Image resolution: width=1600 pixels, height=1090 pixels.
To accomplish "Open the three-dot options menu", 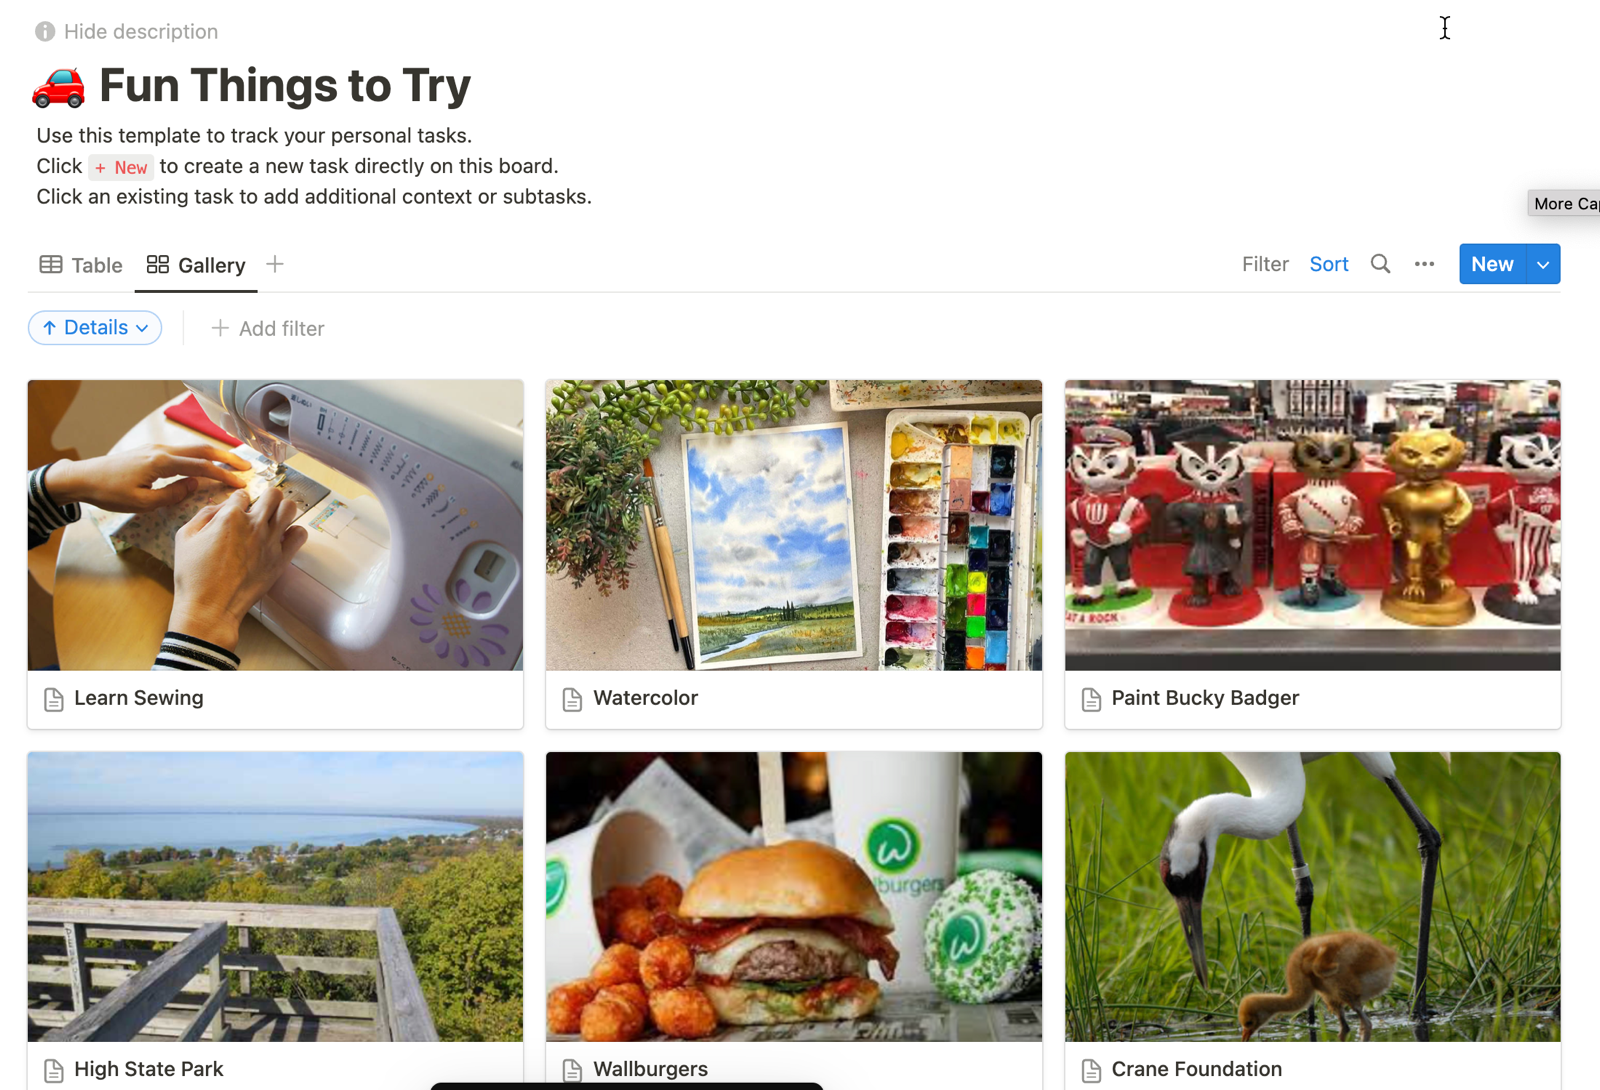I will click(1424, 264).
